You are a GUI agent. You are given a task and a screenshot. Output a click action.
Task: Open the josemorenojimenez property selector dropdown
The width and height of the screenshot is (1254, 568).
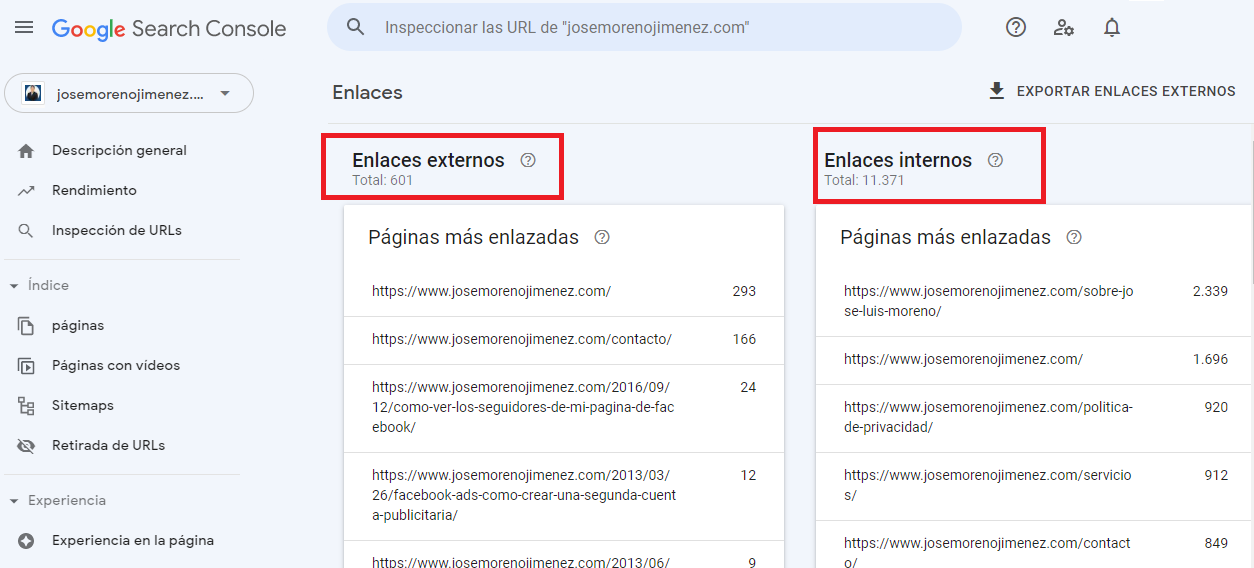tap(129, 93)
